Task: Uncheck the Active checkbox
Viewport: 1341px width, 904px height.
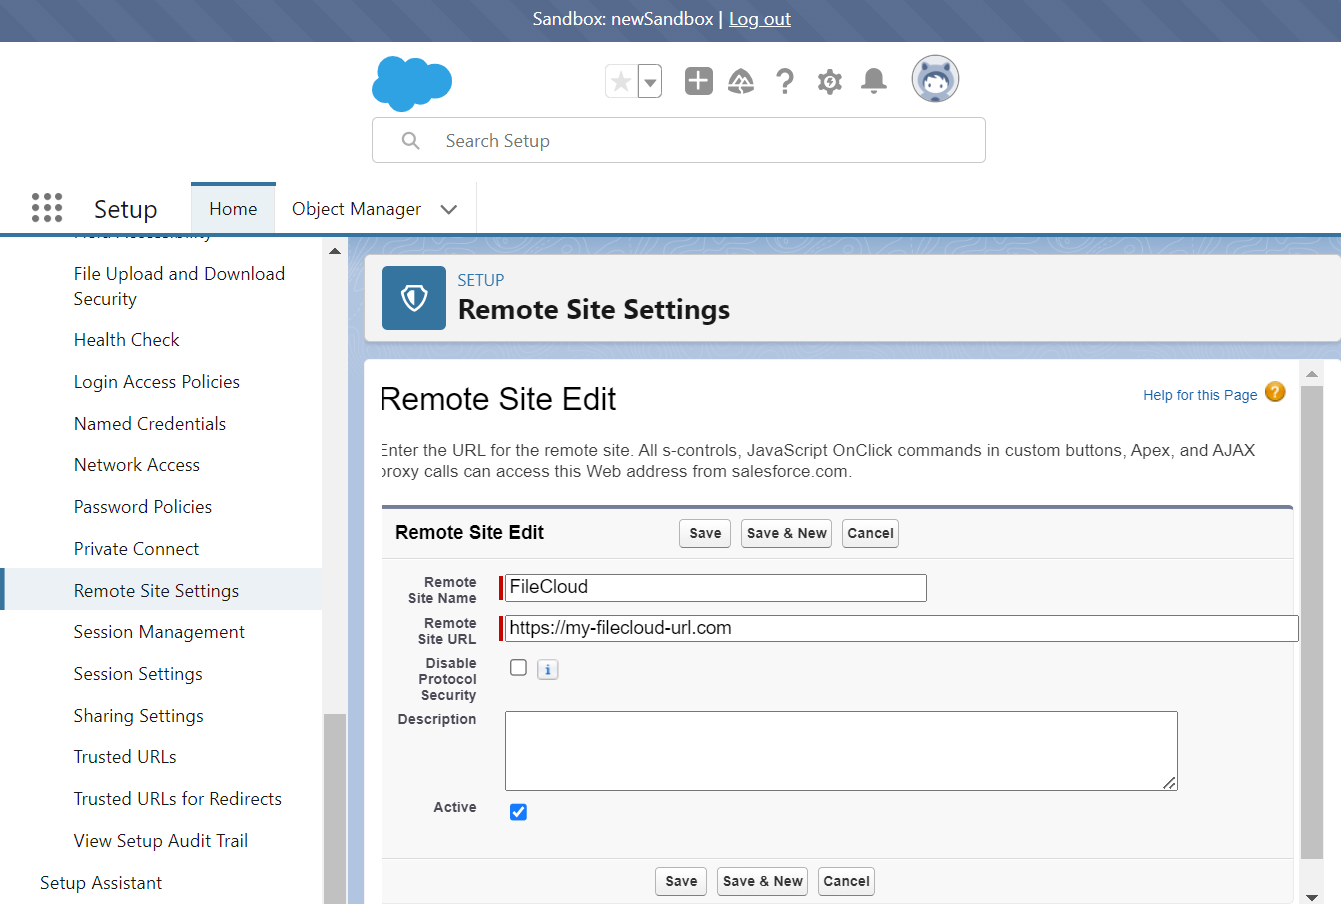Action: point(518,812)
